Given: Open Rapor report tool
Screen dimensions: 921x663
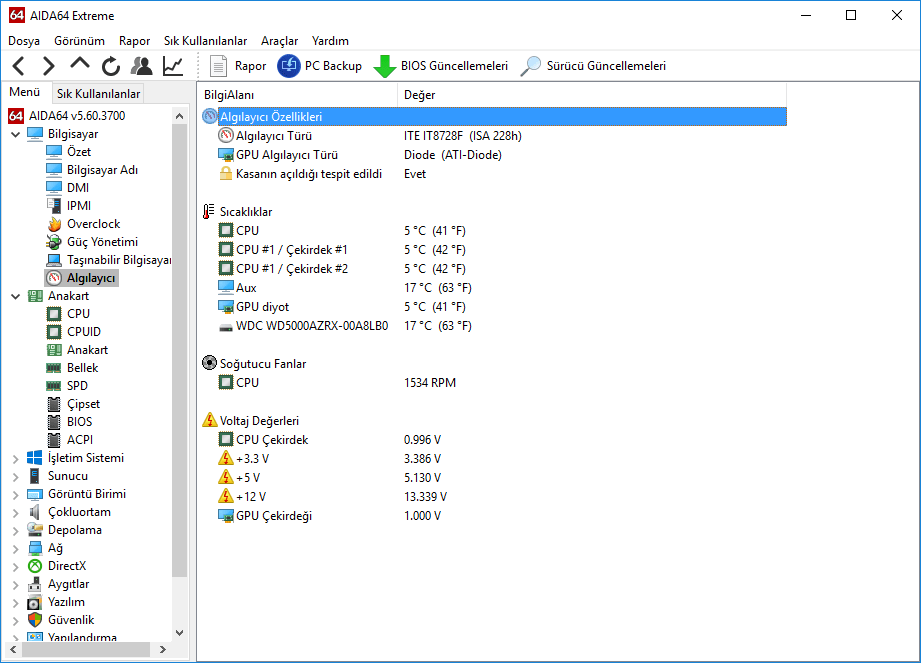Looking at the screenshot, I should click(x=238, y=66).
